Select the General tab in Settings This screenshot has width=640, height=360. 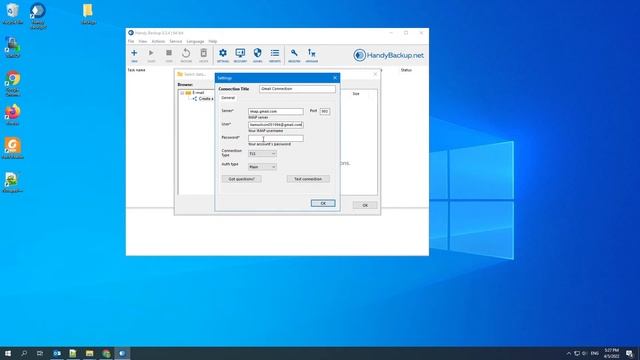(x=228, y=98)
